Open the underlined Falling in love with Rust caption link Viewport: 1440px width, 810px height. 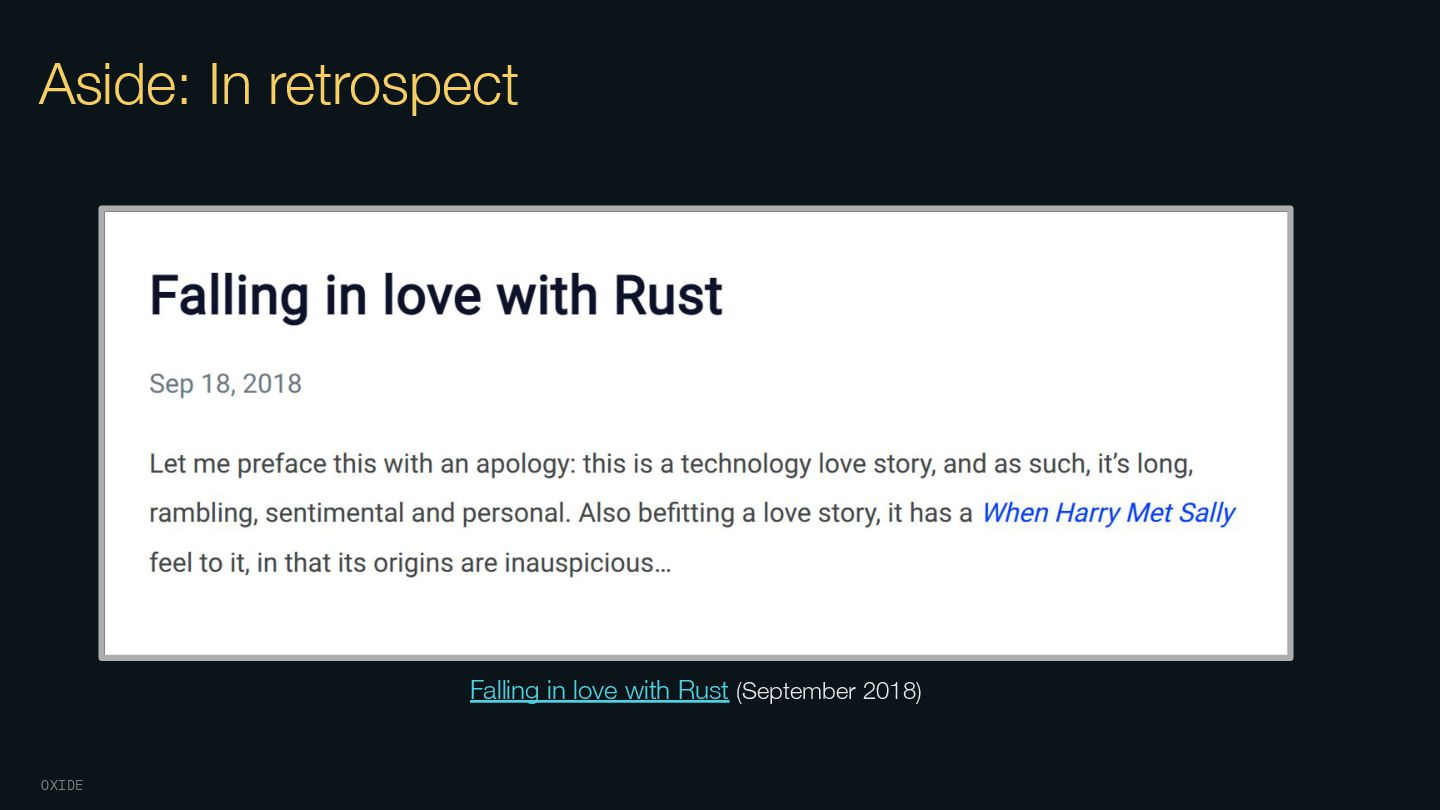tap(599, 690)
